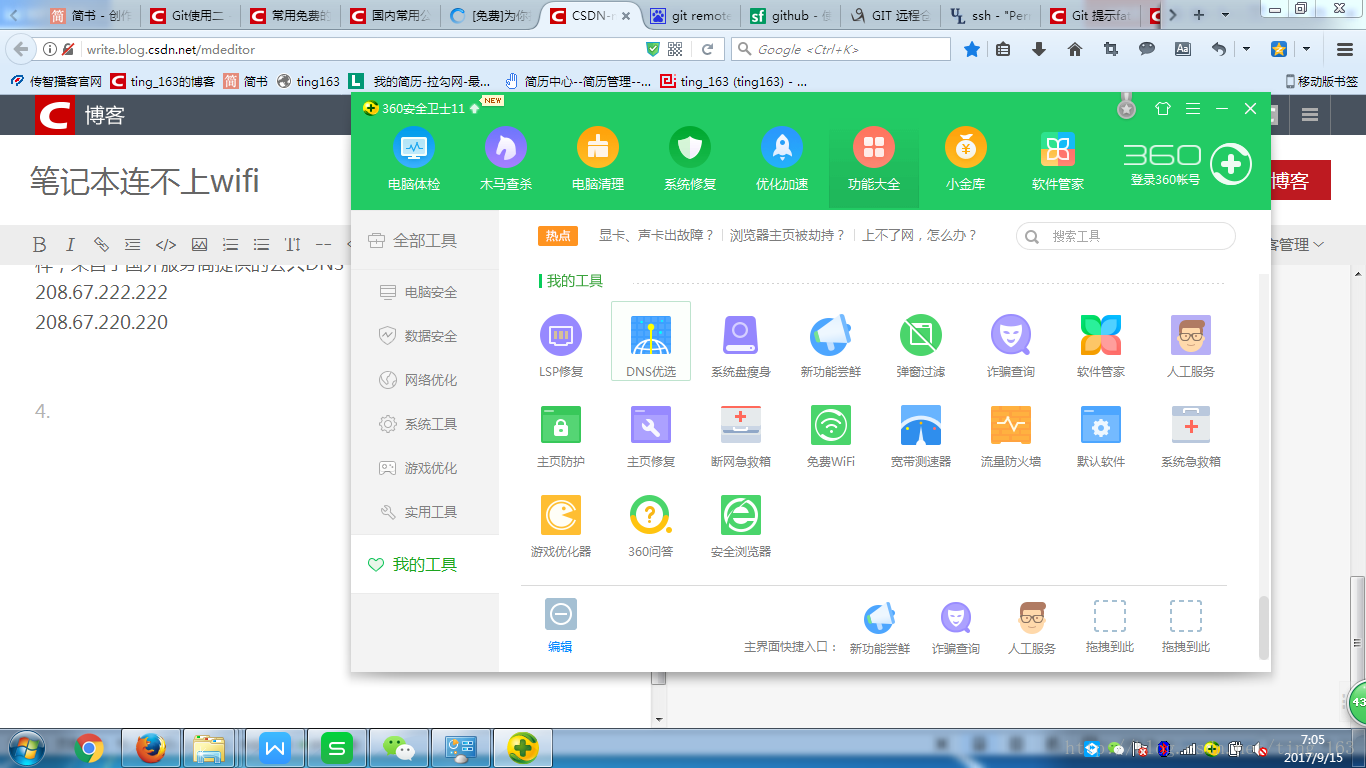The height and width of the screenshot is (768, 1366).
Task: Launch the 游戏优化器 game optimizer
Action: pyautogui.click(x=560, y=525)
